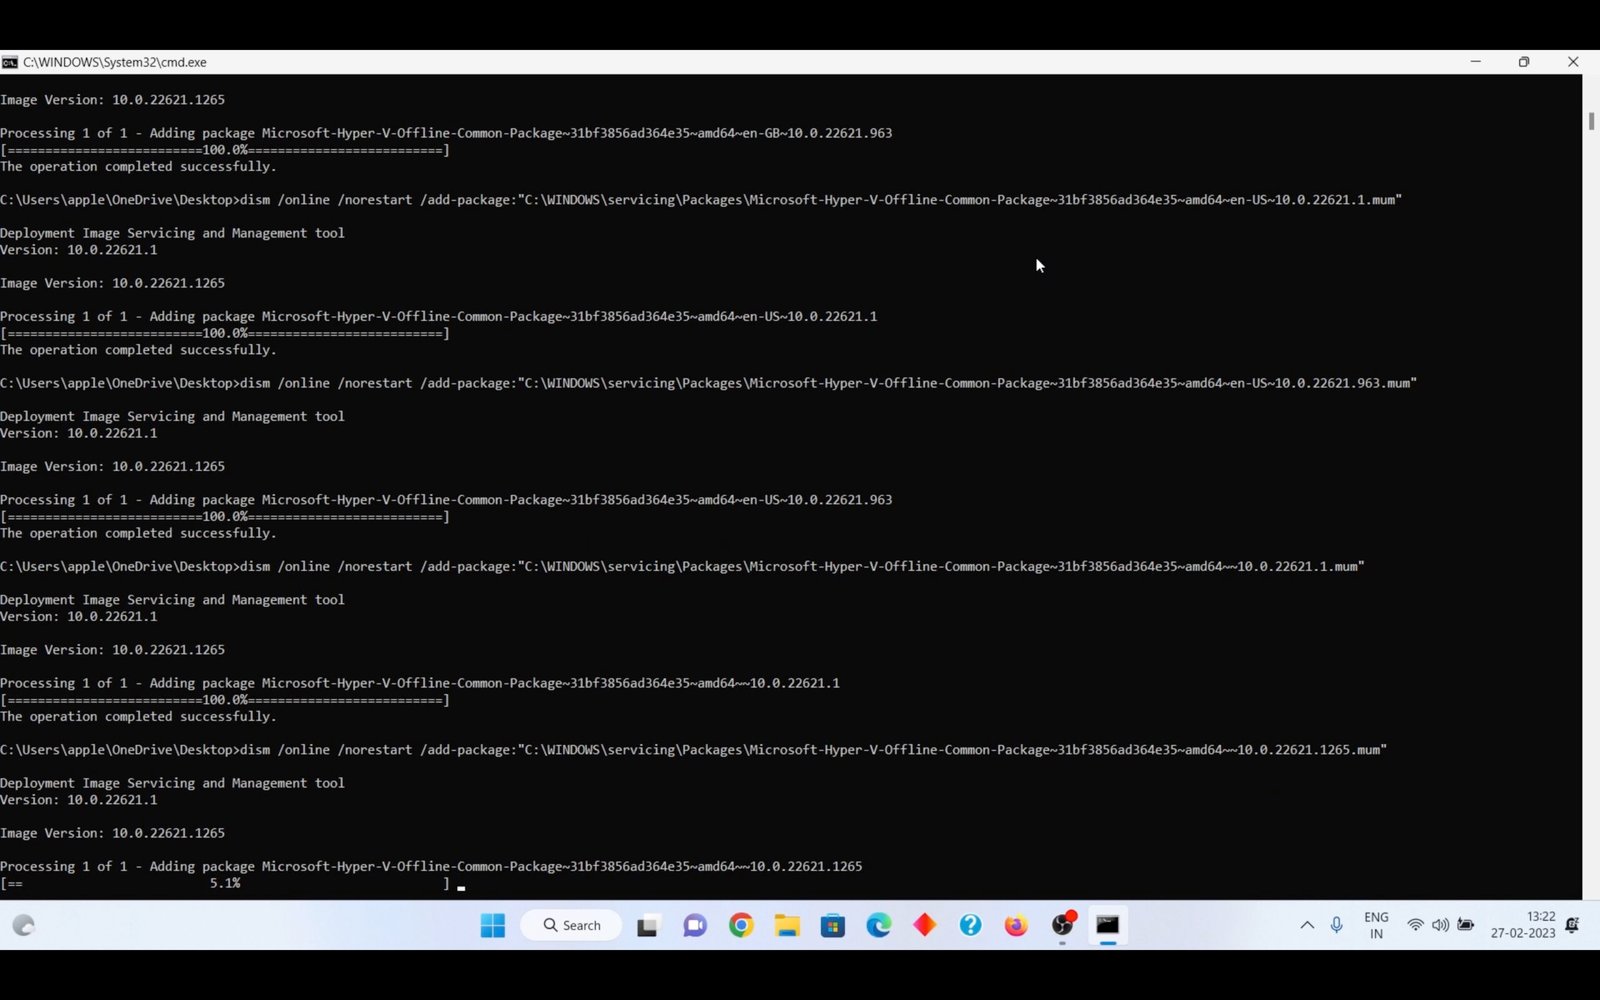Click the cmd.exe window vertical scrollbar
This screenshot has height=1000, width=1600.
tap(1590, 500)
